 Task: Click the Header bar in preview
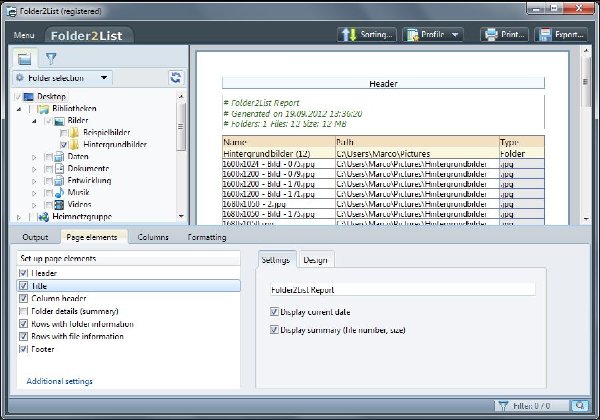click(x=383, y=83)
